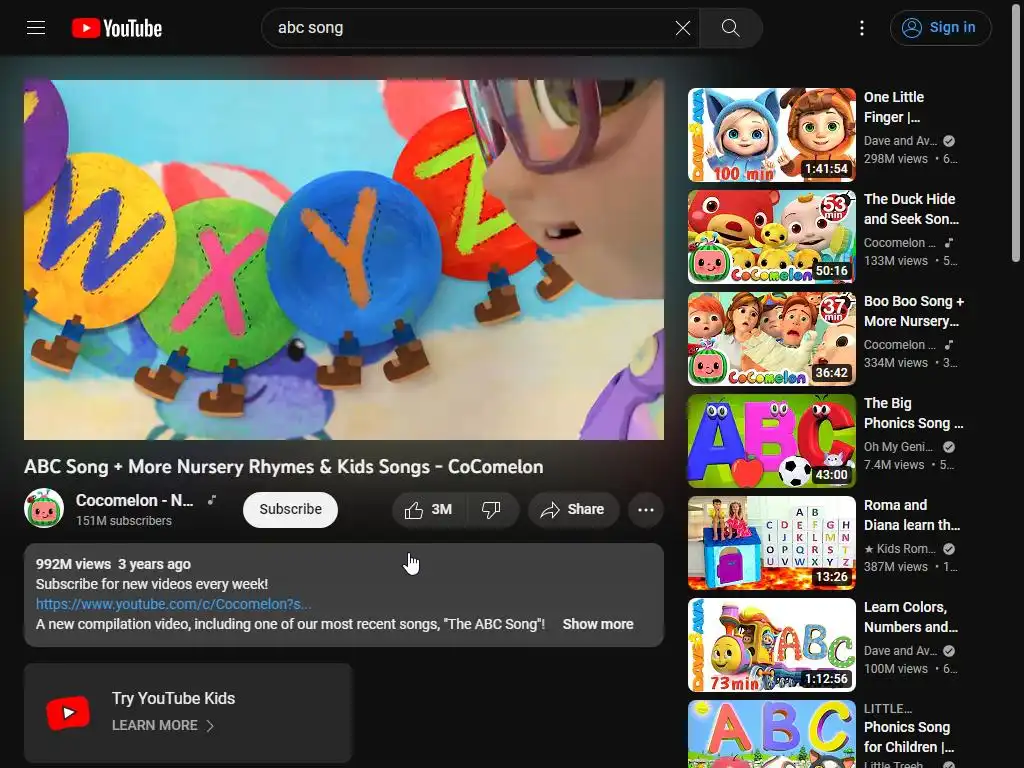This screenshot has height=768, width=1024.
Task: Click the main video player
Action: pyautogui.click(x=344, y=260)
